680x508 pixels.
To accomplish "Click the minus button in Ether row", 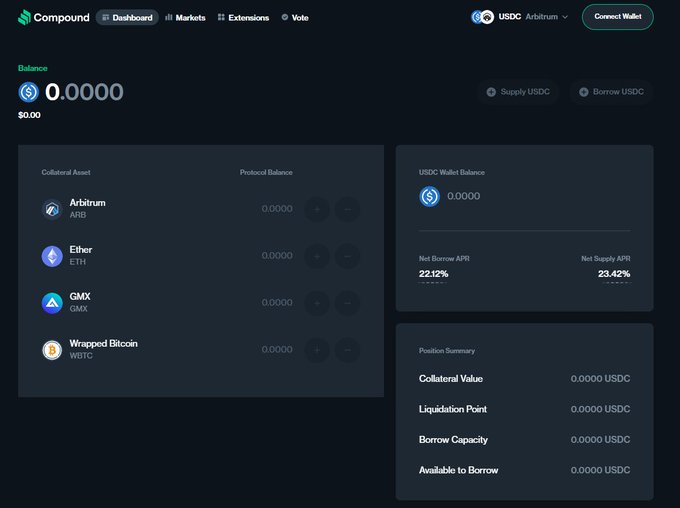I will [347, 256].
